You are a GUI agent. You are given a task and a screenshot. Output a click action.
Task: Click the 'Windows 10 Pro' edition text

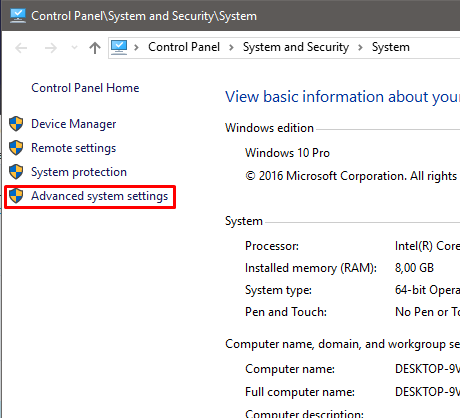point(287,153)
